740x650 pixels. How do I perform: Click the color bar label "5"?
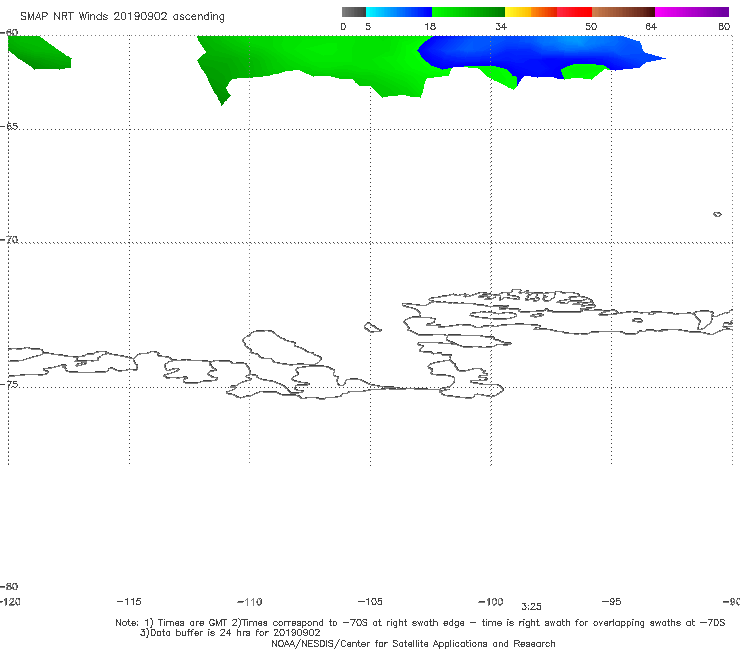(x=368, y=26)
